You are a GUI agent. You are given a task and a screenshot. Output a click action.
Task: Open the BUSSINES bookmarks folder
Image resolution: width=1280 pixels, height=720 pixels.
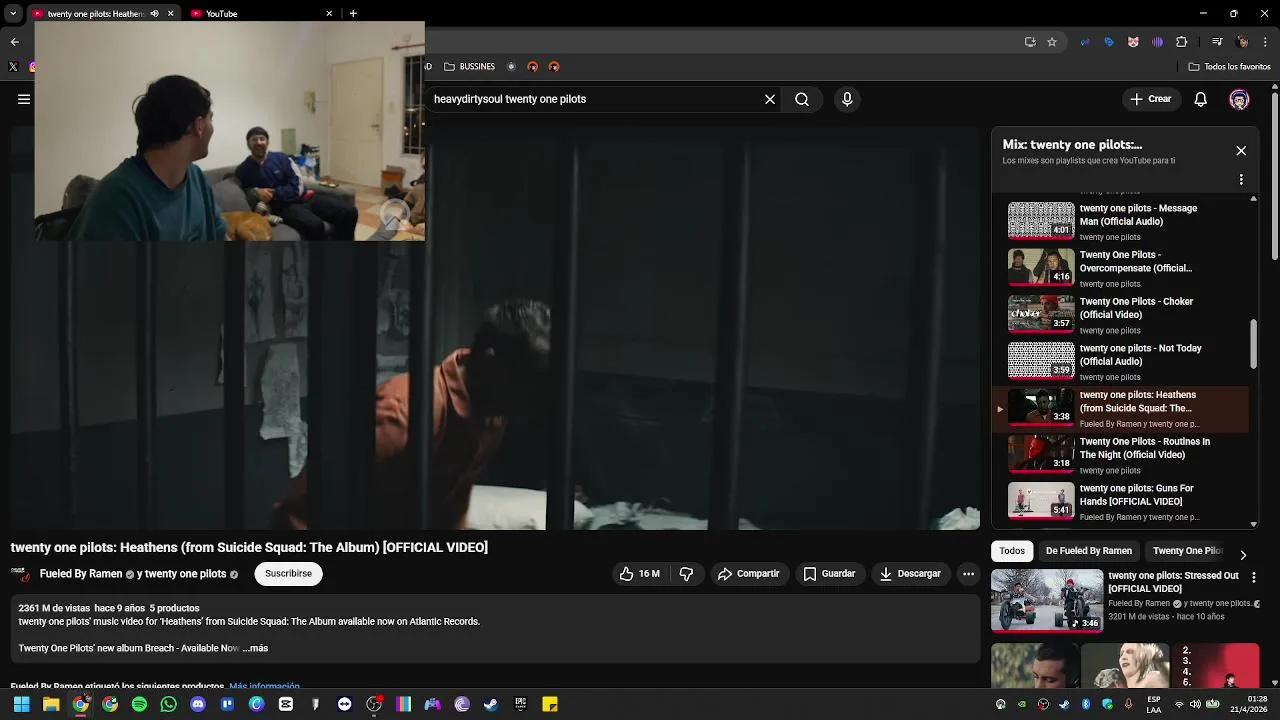coord(469,67)
